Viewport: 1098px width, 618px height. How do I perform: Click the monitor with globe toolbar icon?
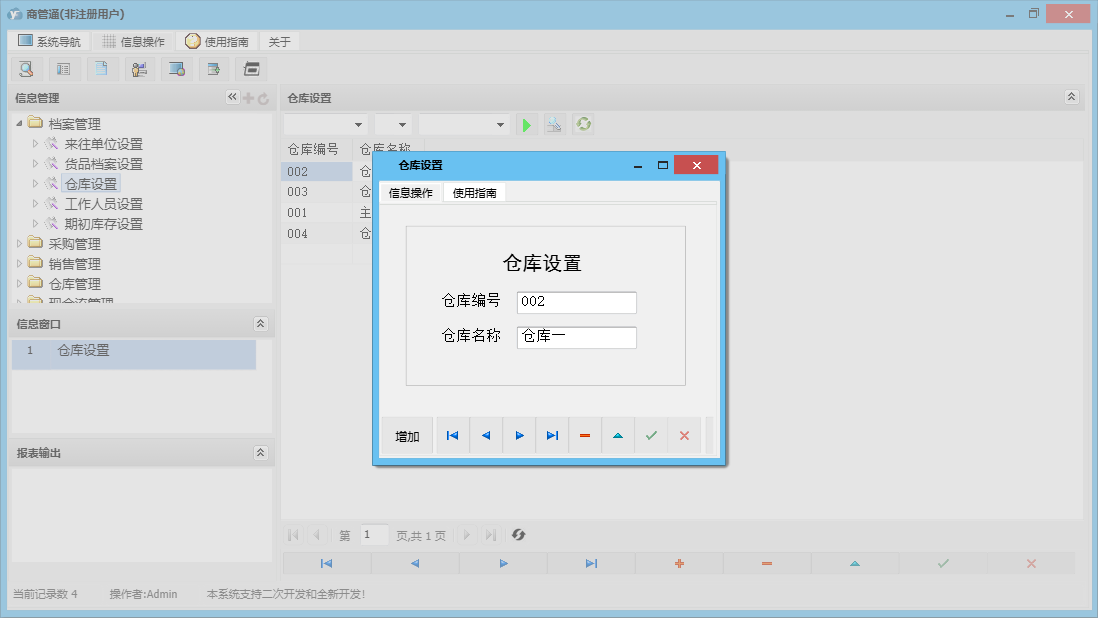[x=177, y=68]
